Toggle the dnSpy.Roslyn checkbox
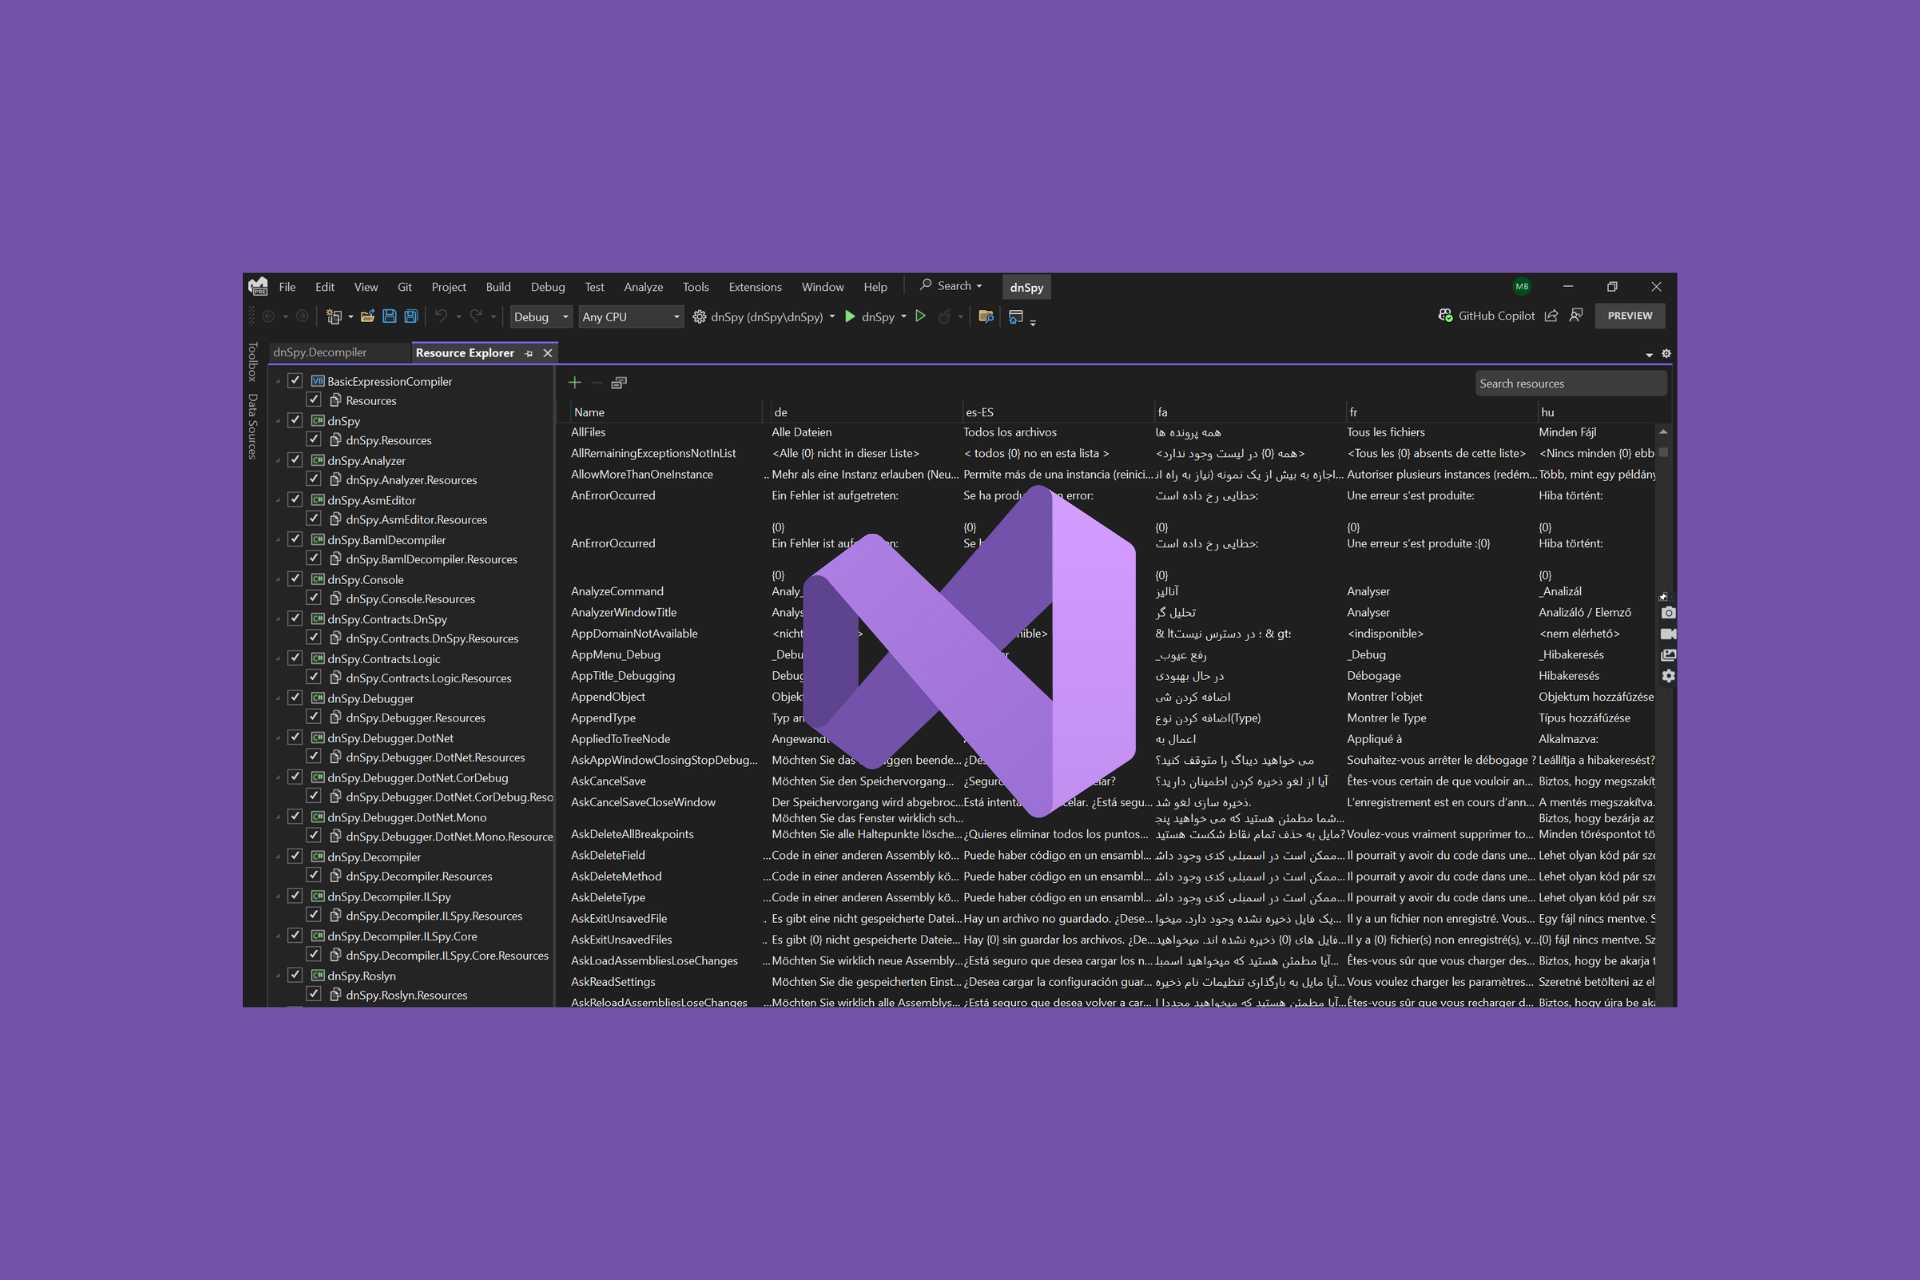Image resolution: width=1920 pixels, height=1280 pixels. point(295,975)
